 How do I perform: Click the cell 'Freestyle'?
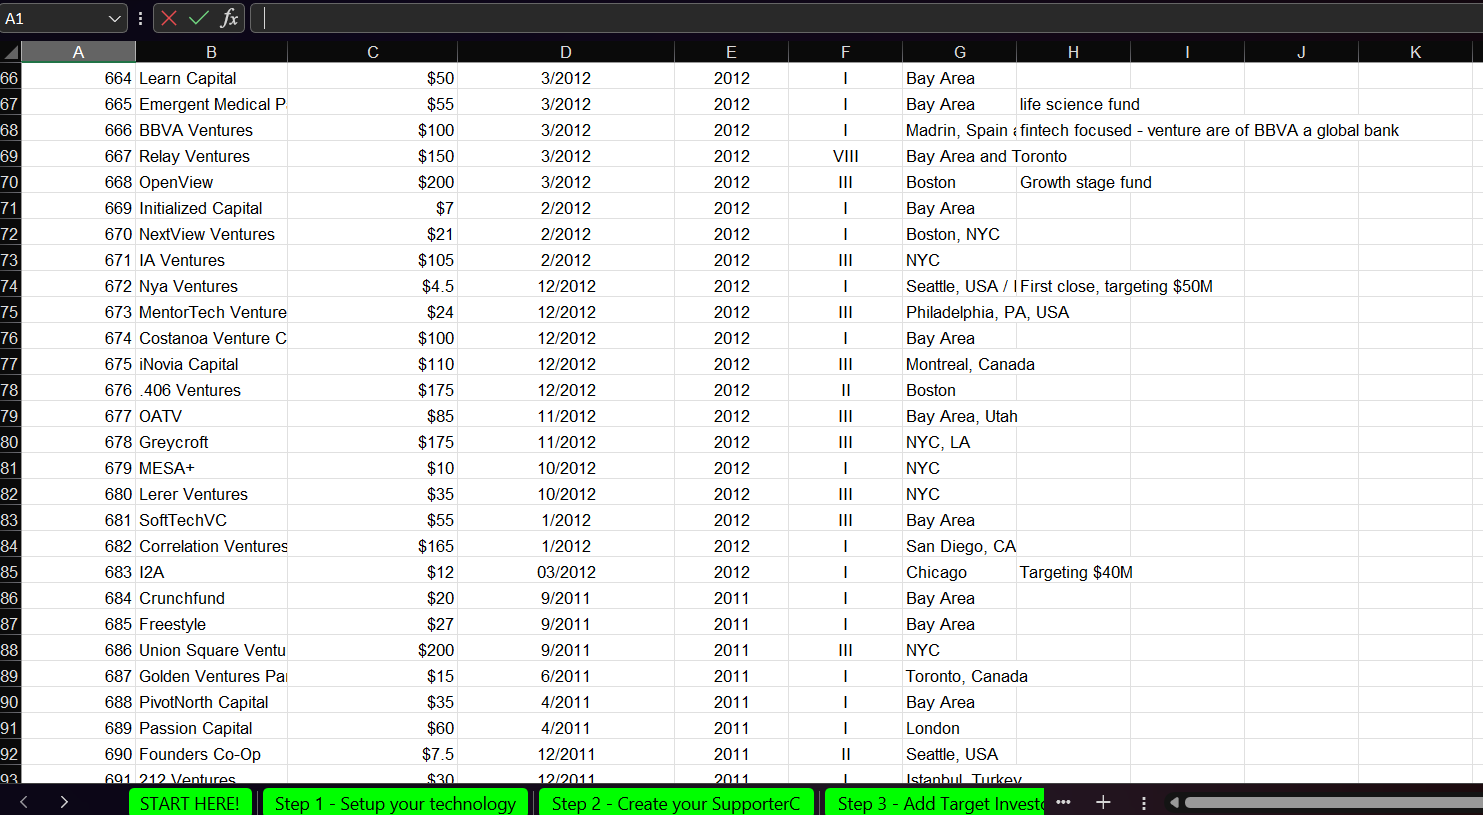211,624
